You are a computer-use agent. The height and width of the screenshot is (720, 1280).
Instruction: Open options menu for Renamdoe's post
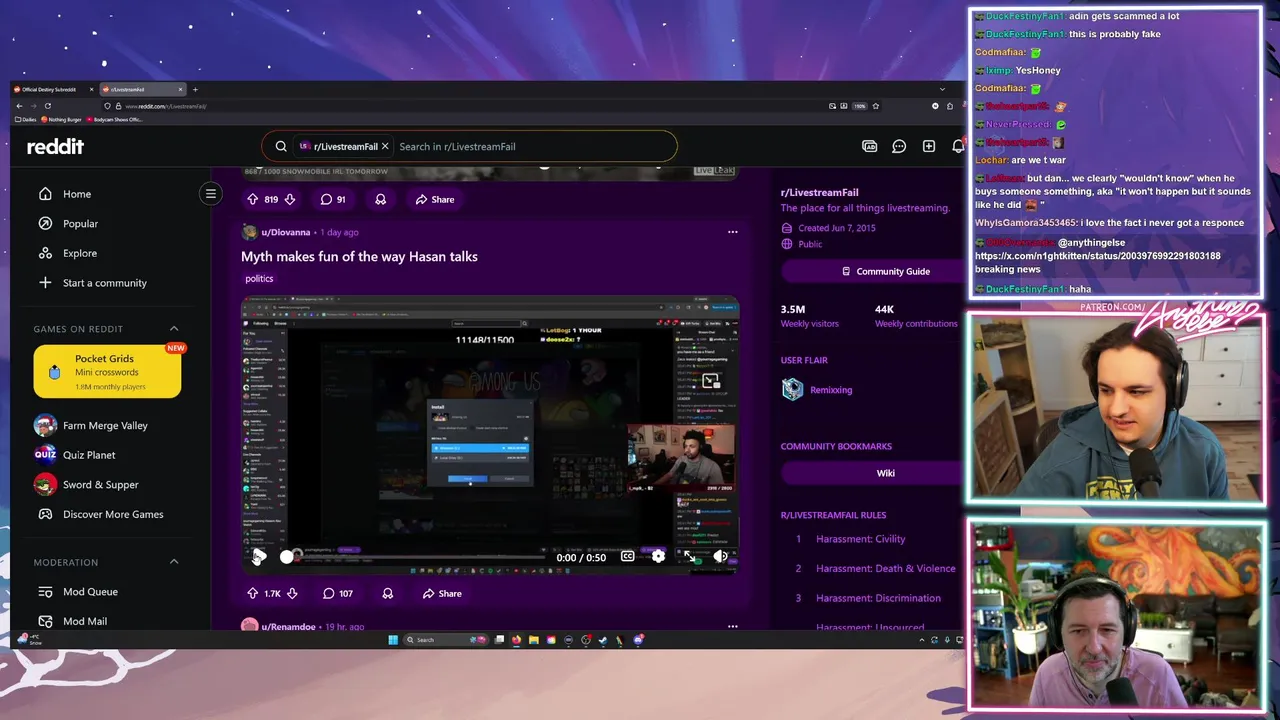pos(733,627)
